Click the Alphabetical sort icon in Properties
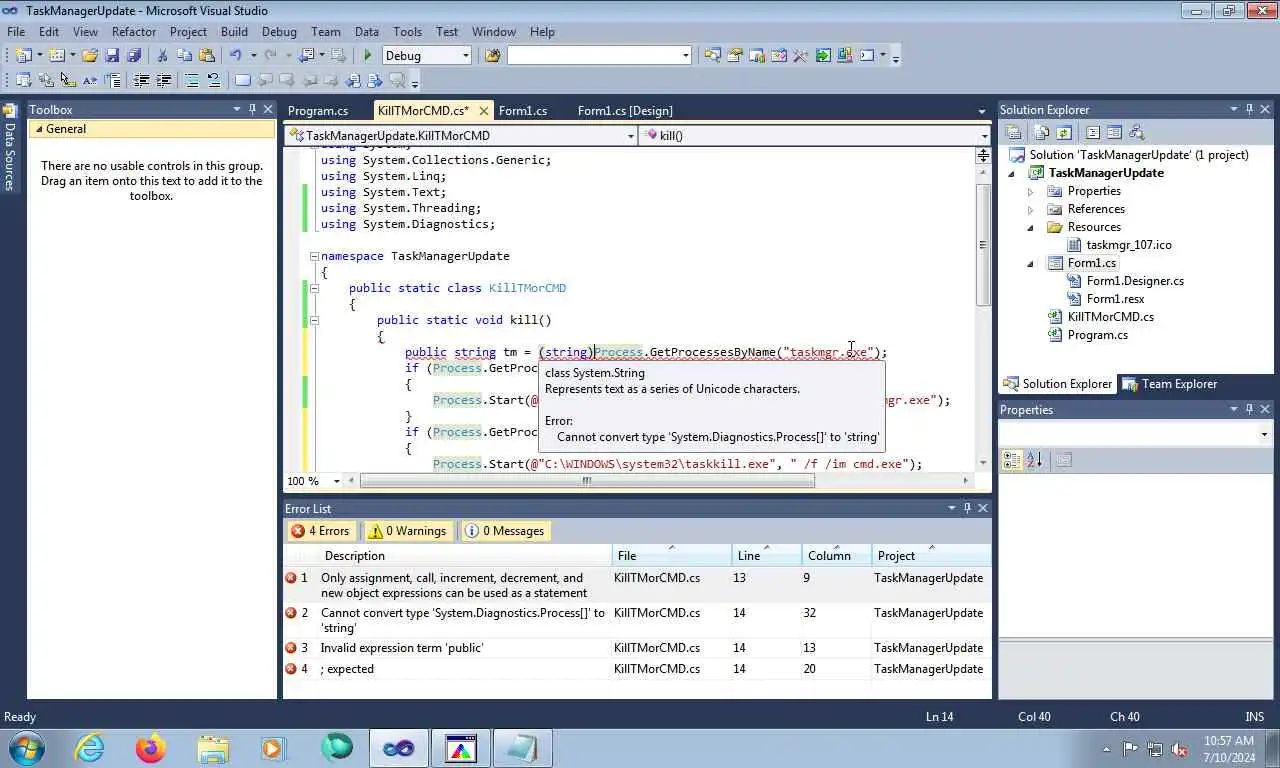The height and width of the screenshot is (768, 1280). click(x=1034, y=460)
